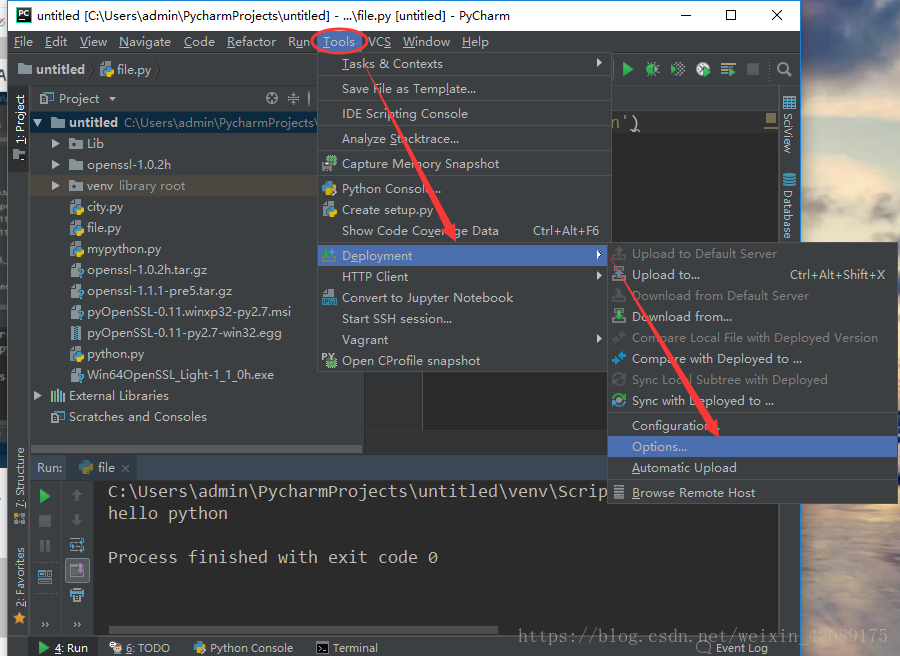Viewport: 900px width, 656px height.
Task: Run with coverage toolbar icon
Action: tap(678, 69)
